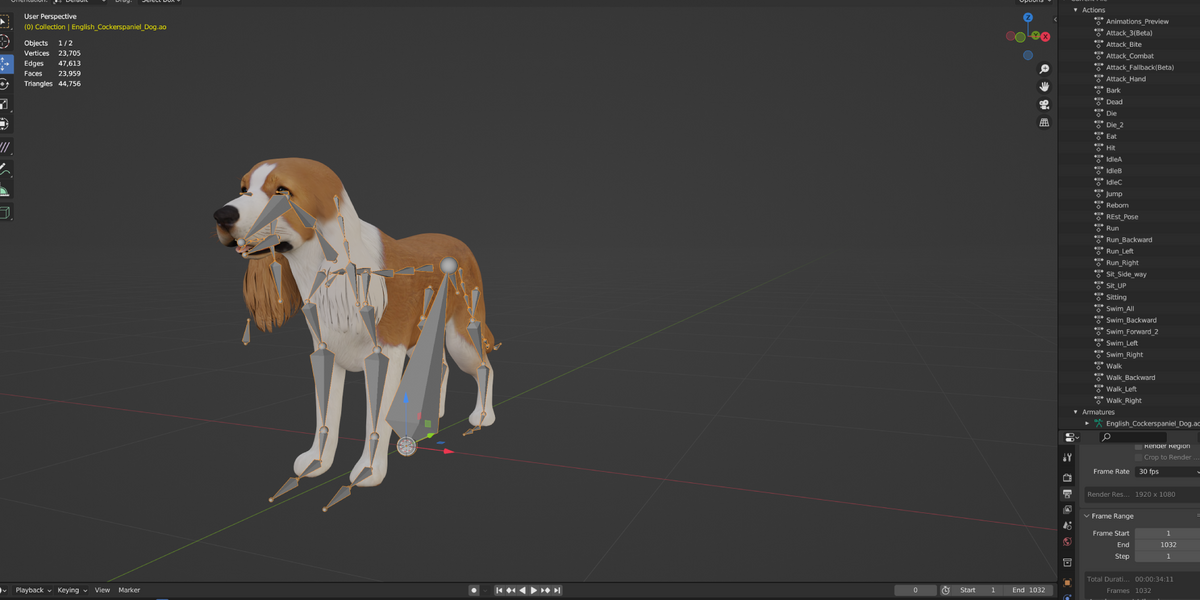Open the Object properties tab
Viewport: 1200px width, 600px height.
pyautogui.click(x=1067, y=582)
